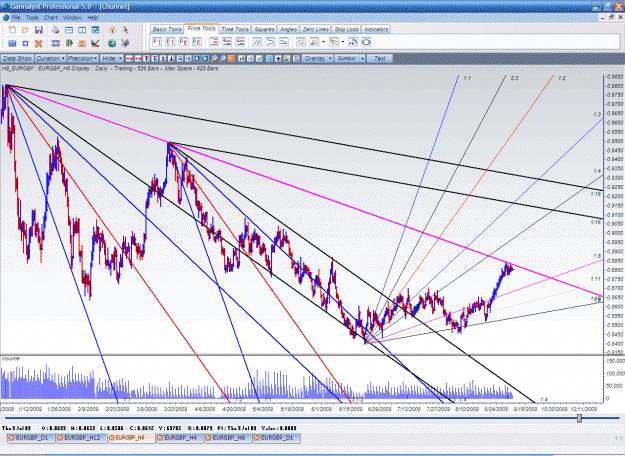Open the Help menu

coord(92,18)
